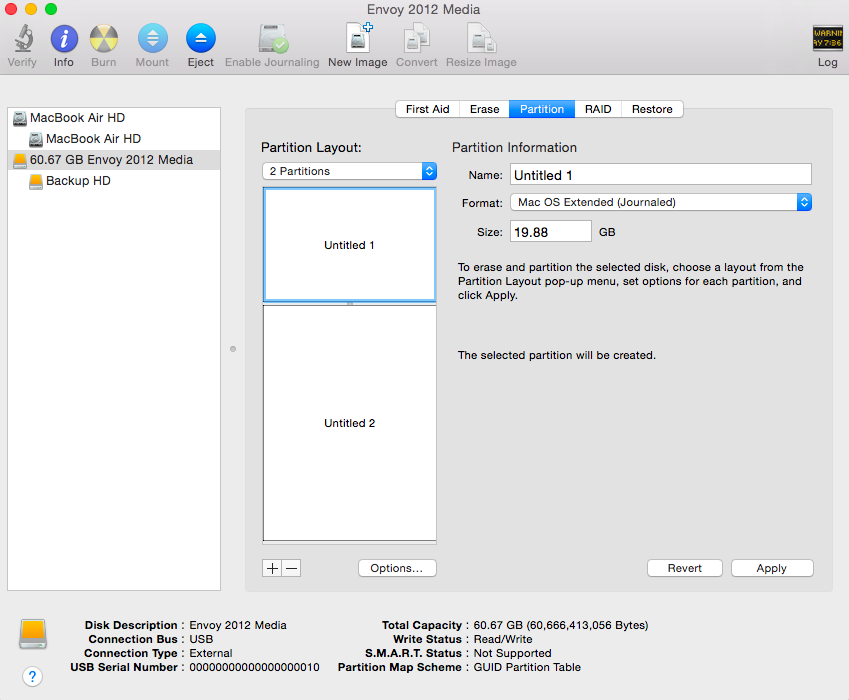This screenshot has height=700, width=849.
Task: Click the orange Envoy 2012 Media drive icon
Action: (x=20, y=160)
